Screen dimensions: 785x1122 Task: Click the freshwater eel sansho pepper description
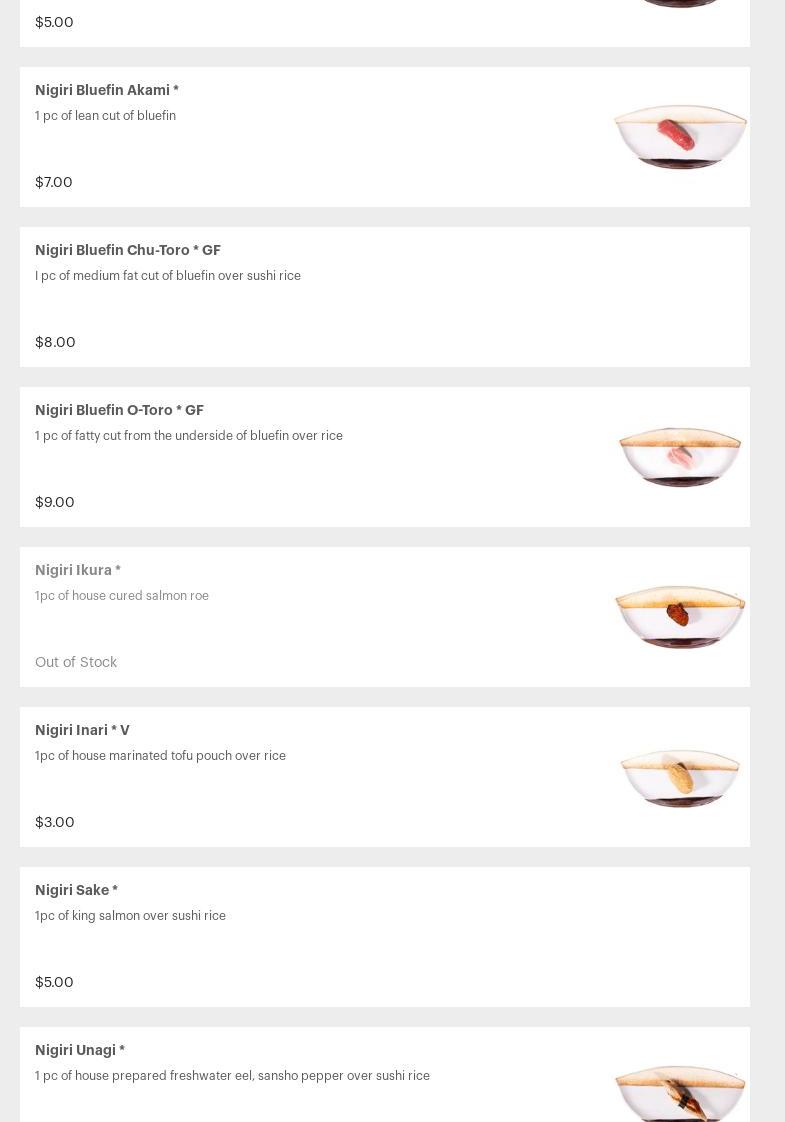pos(232,1076)
